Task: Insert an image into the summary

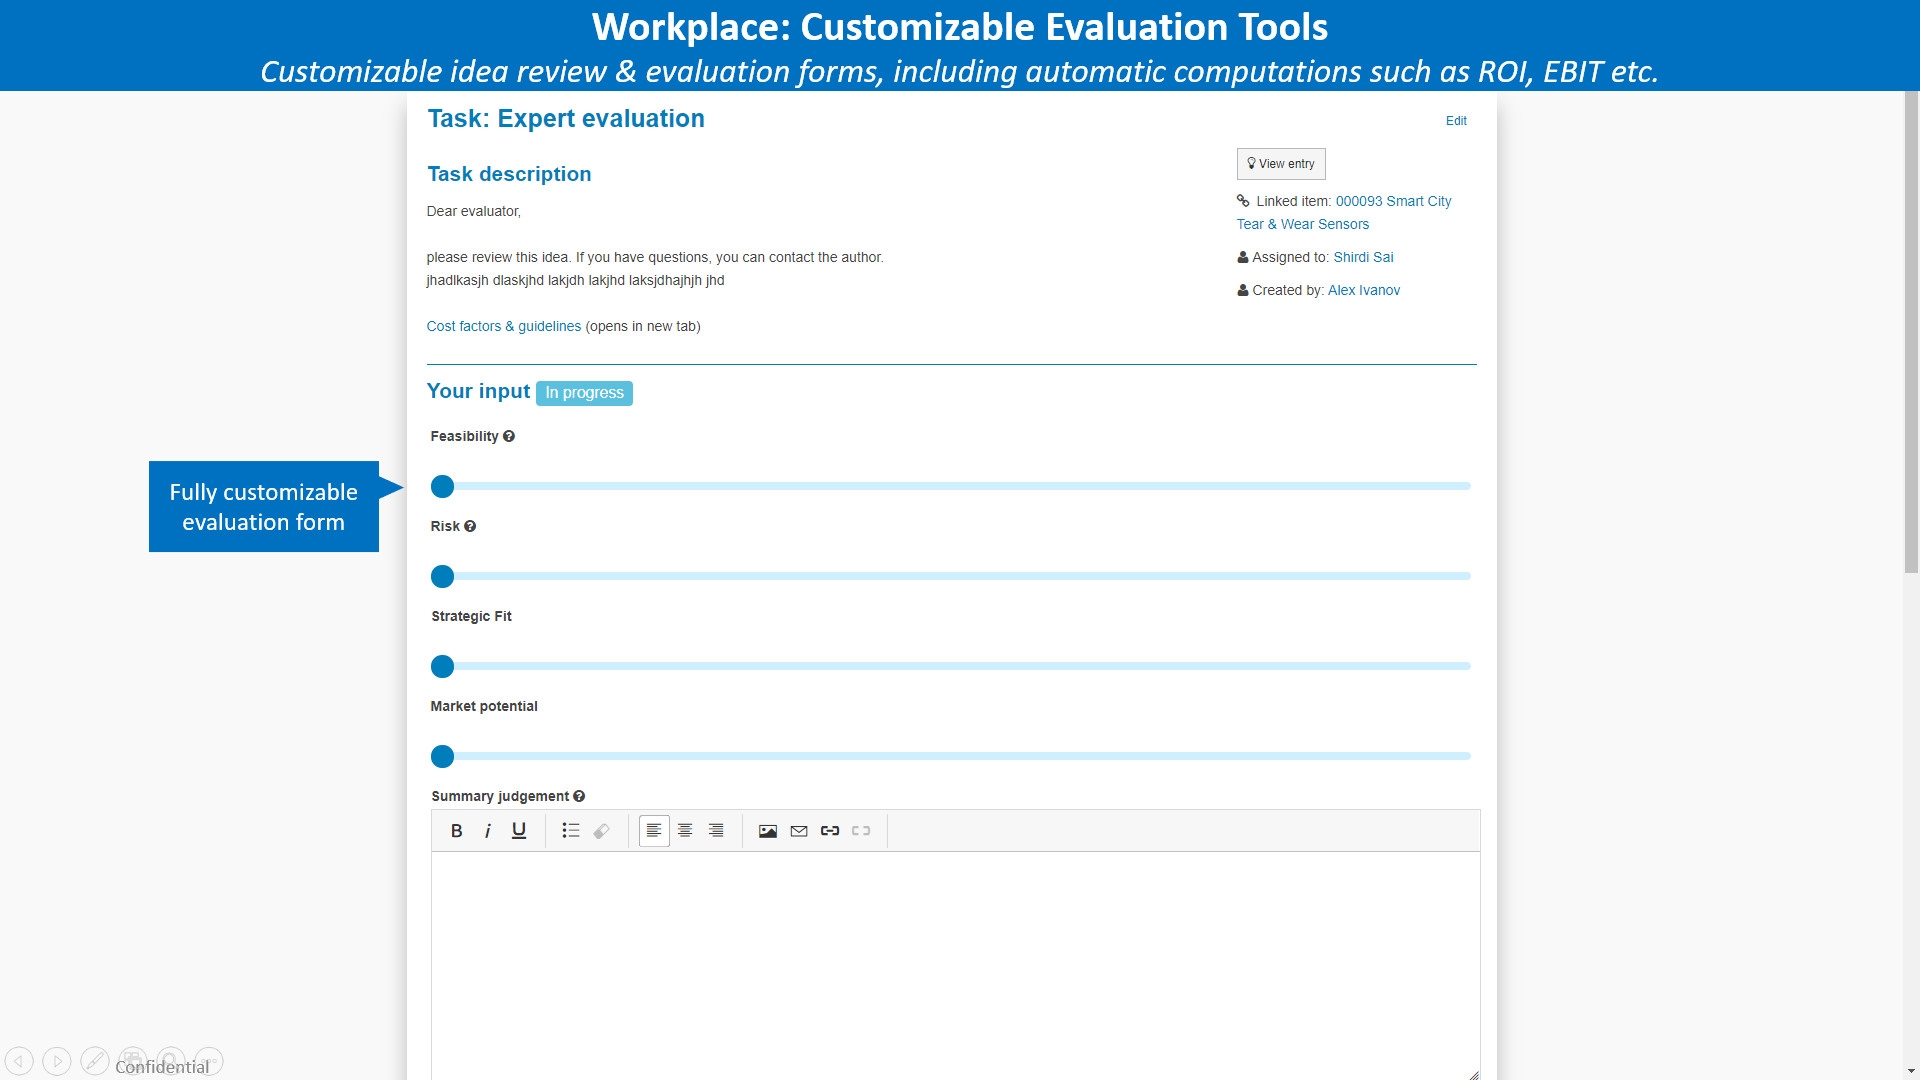Action: [x=767, y=831]
